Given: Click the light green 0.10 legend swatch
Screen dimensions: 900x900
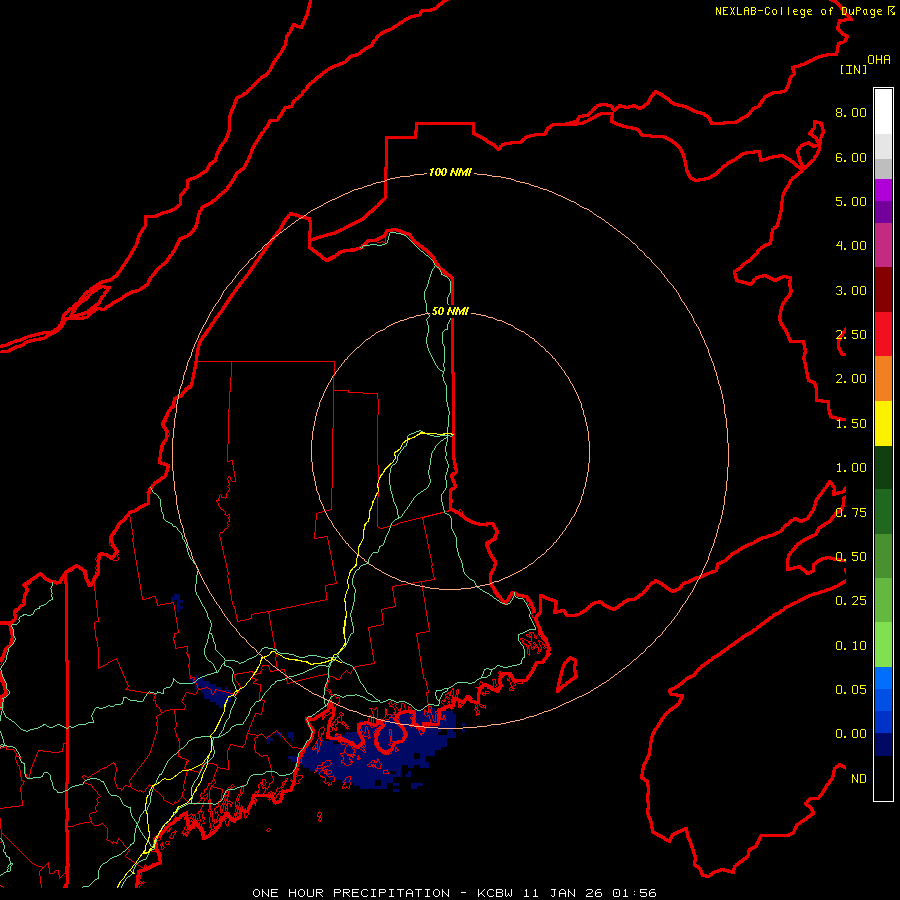Looking at the screenshot, I should click(x=883, y=644).
